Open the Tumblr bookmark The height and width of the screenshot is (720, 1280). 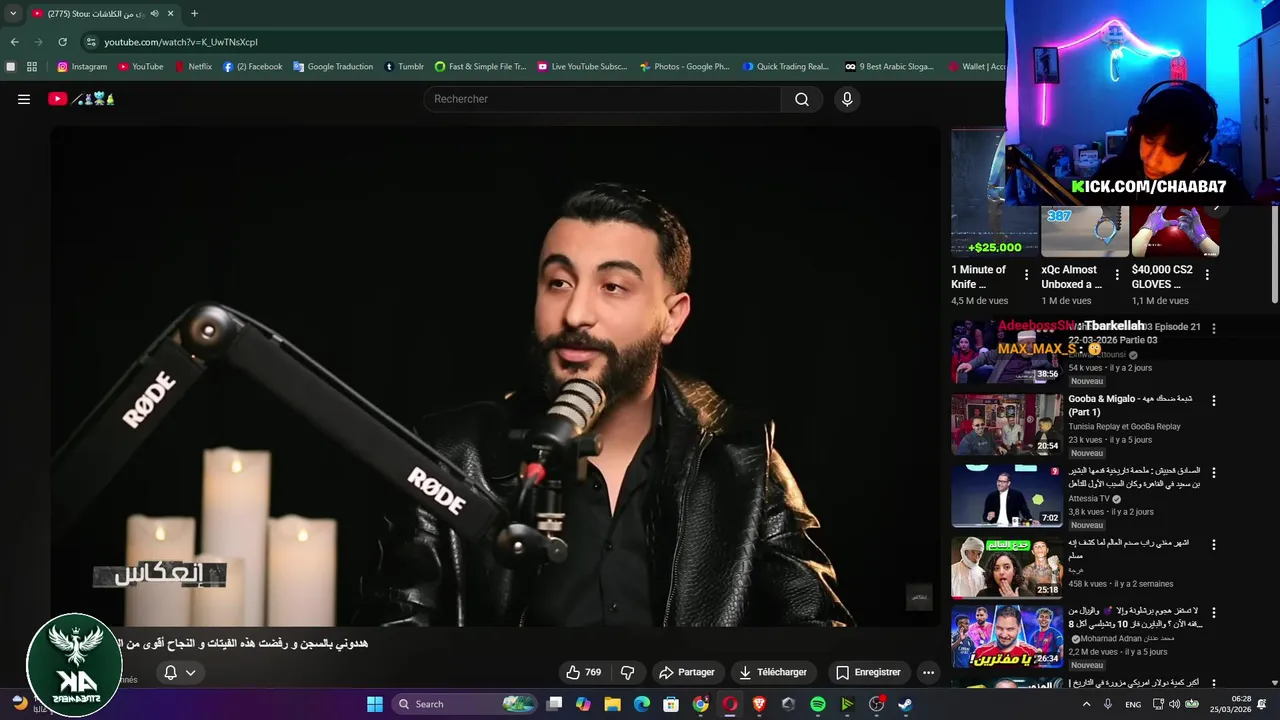point(404,67)
